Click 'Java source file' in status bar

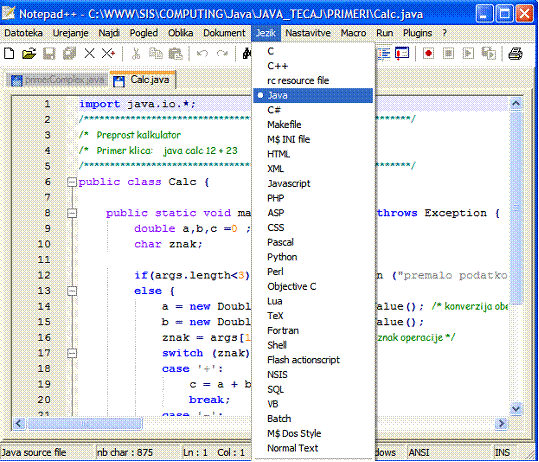(34, 453)
